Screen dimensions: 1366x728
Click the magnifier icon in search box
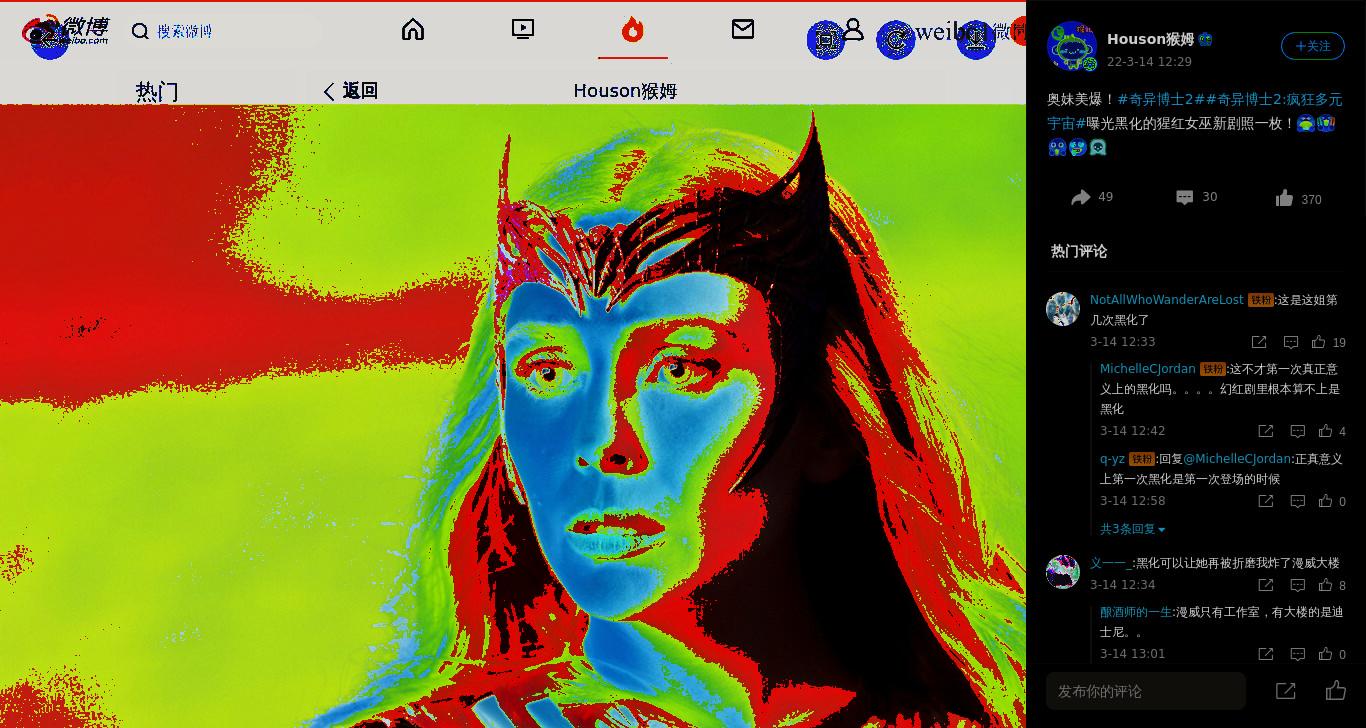coord(140,31)
